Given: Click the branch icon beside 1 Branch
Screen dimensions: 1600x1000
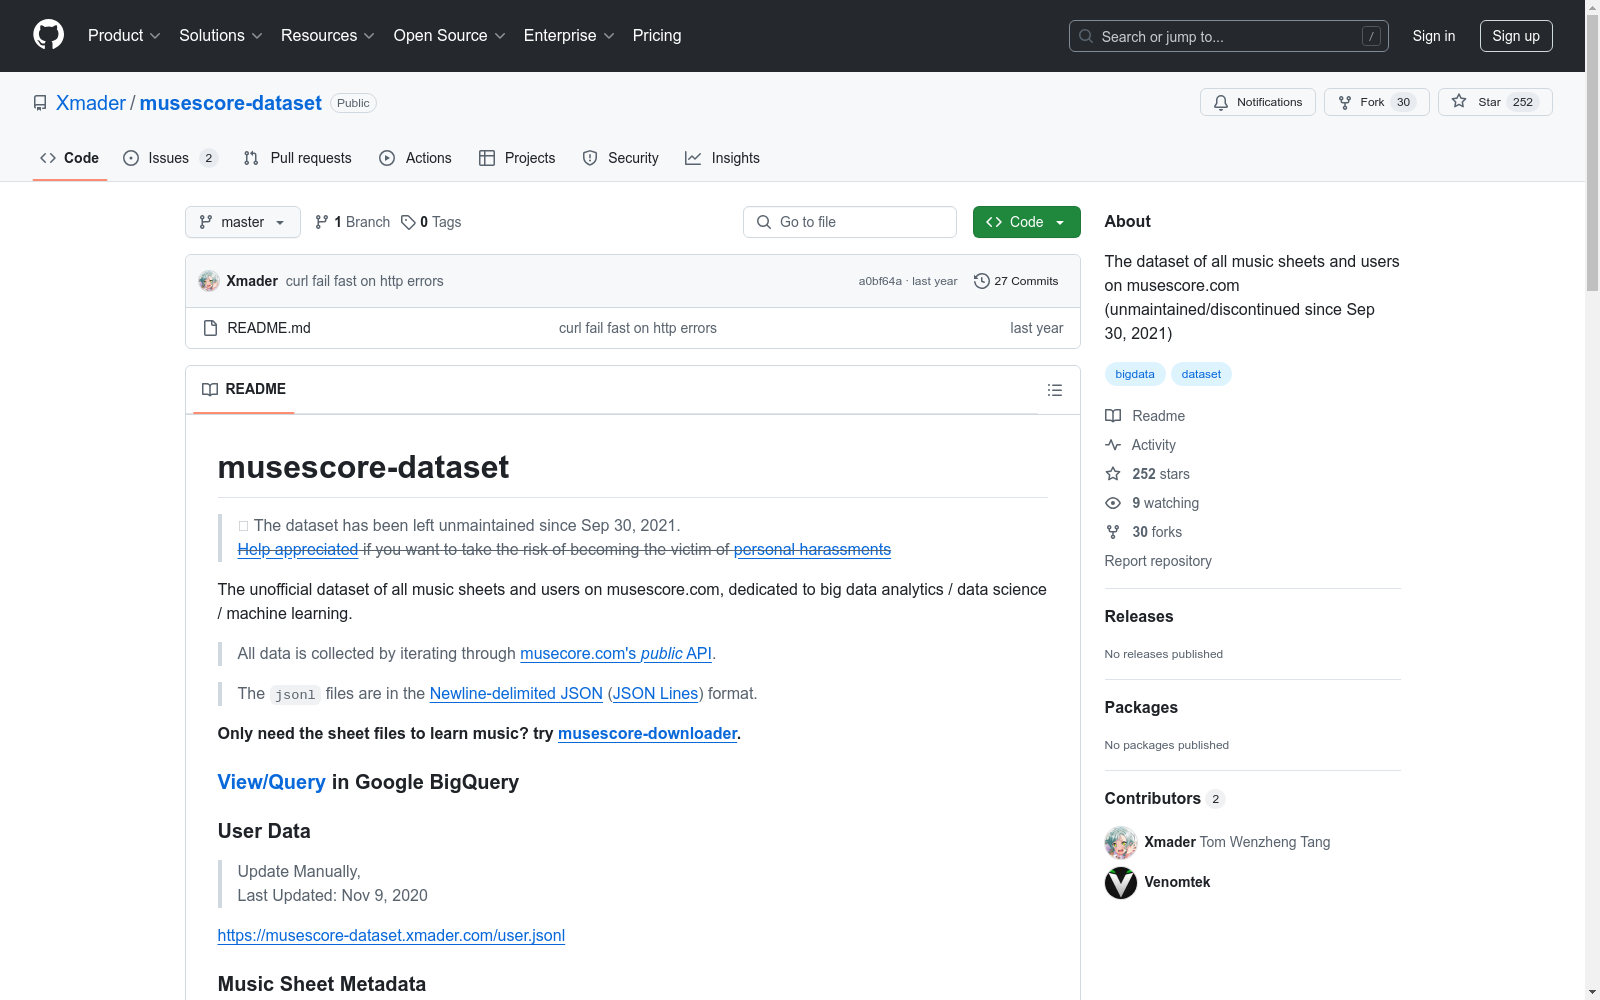Looking at the screenshot, I should tap(322, 222).
